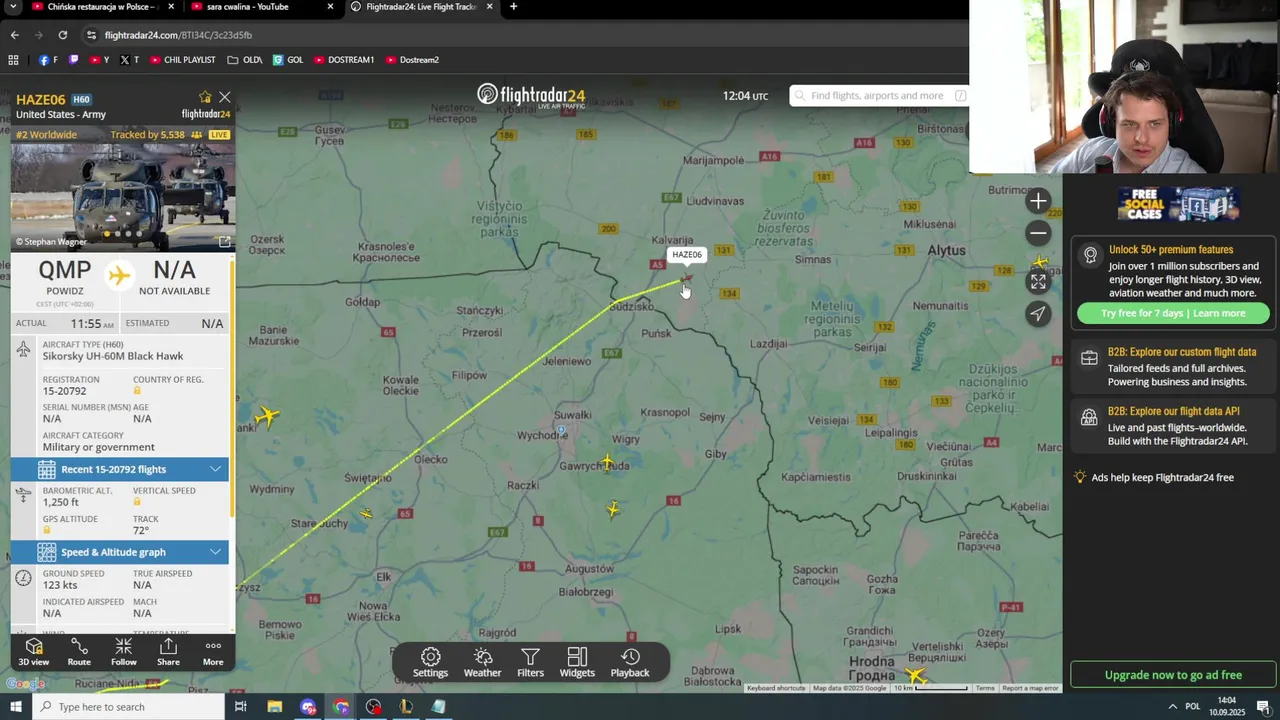
Task: Follow the selected aircraft
Action: coord(124,652)
